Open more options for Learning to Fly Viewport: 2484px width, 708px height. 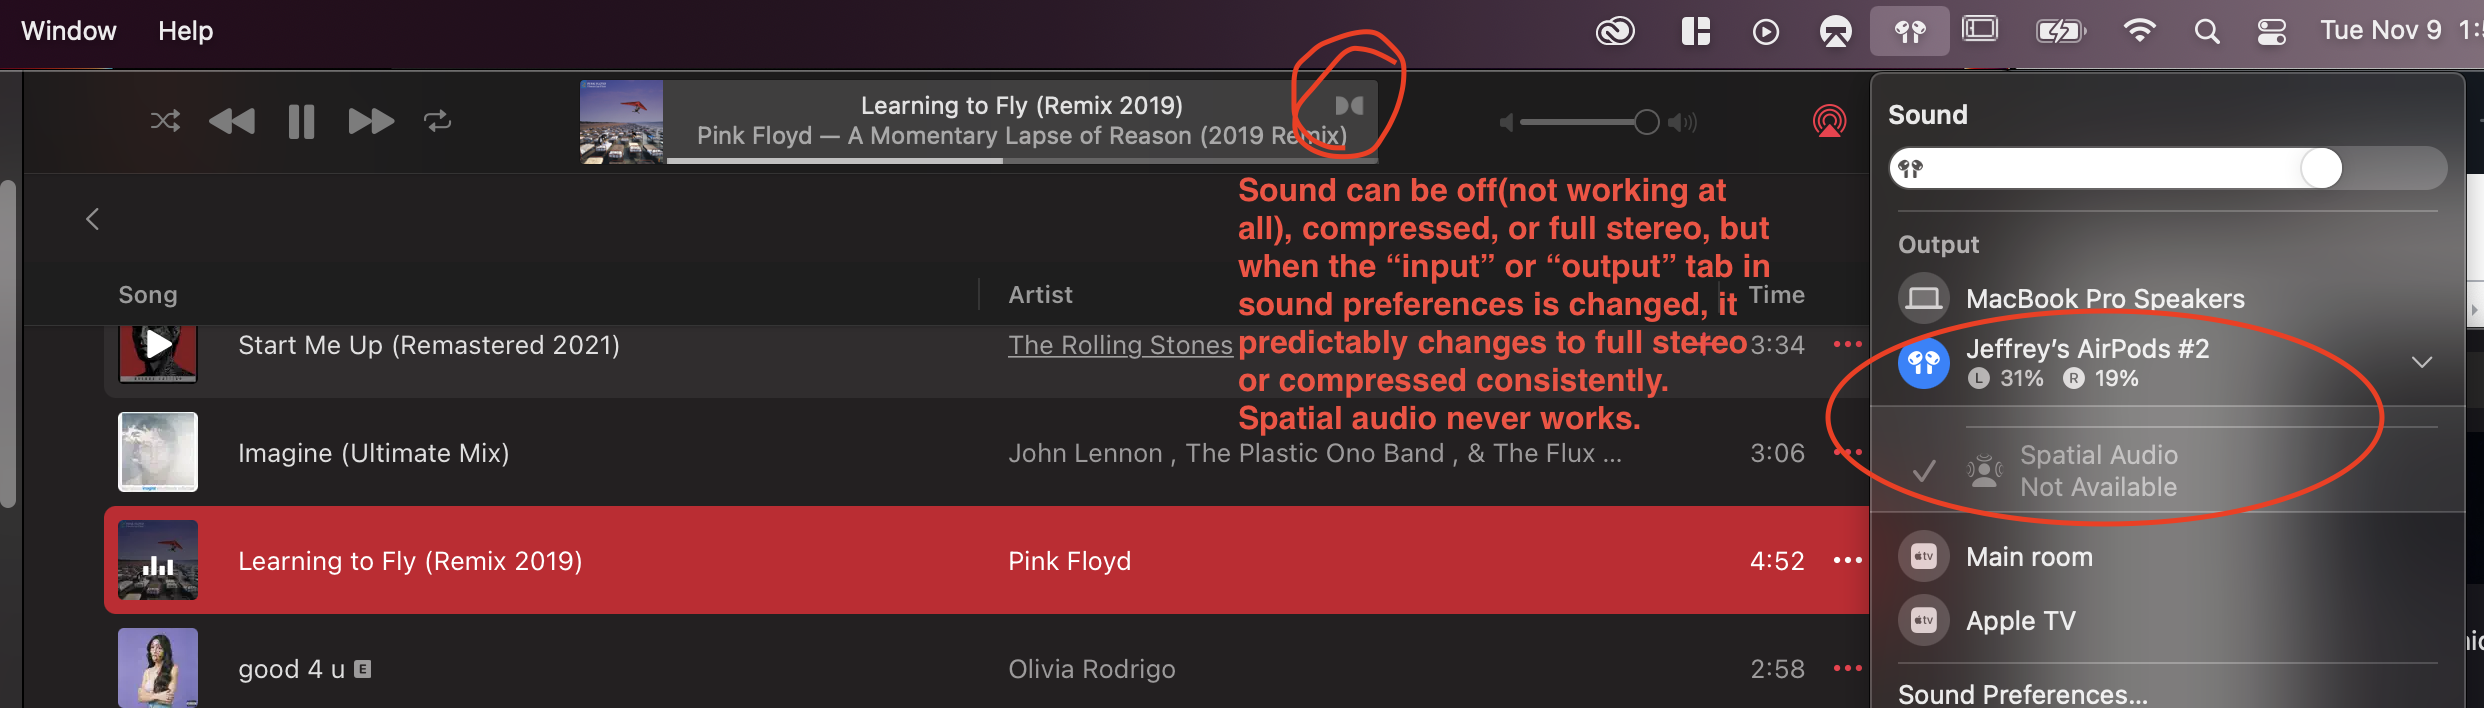click(x=1847, y=560)
